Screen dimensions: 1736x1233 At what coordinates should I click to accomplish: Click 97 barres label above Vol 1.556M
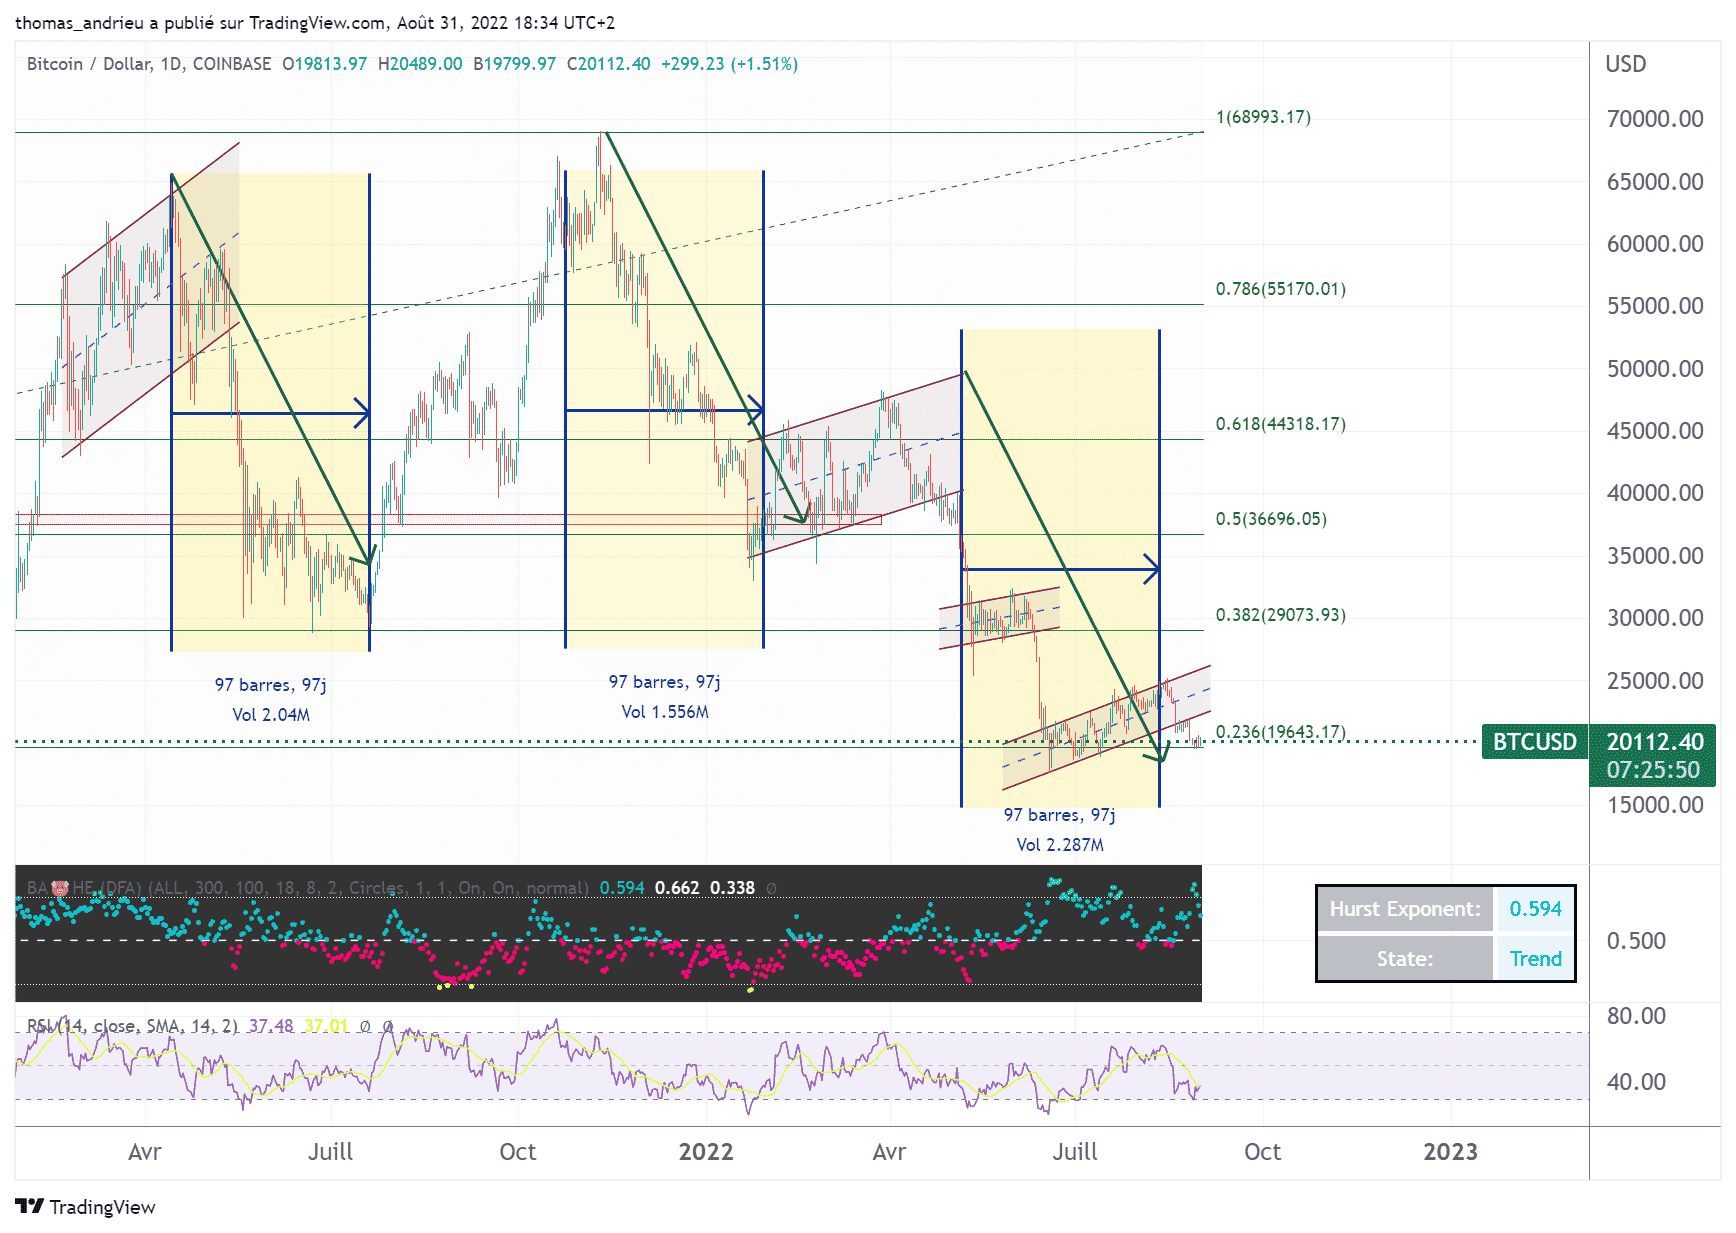tap(665, 682)
